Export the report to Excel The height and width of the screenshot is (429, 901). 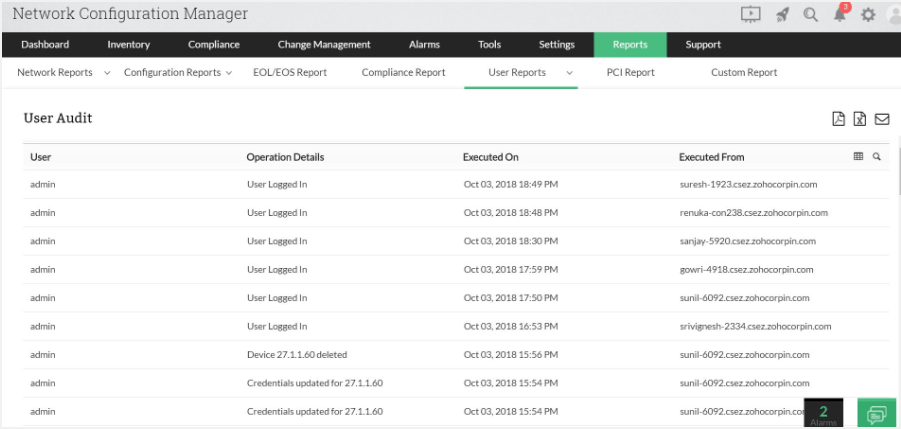tap(860, 119)
